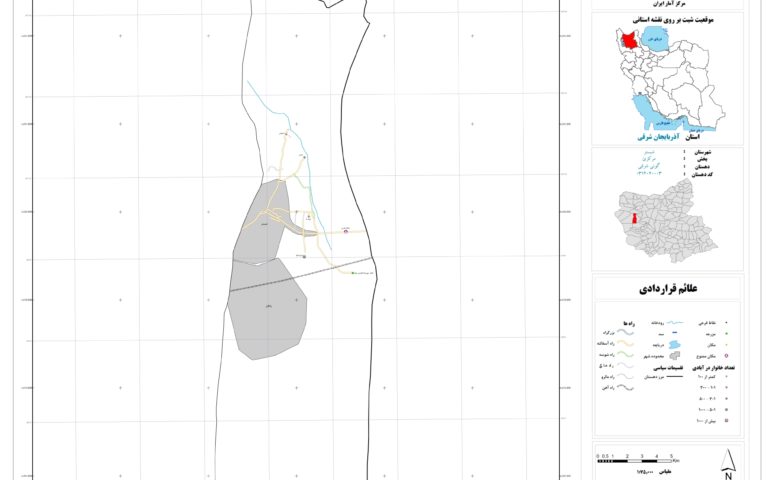Click the green point marker near the railway
770x480 pixels.
click(x=351, y=272)
